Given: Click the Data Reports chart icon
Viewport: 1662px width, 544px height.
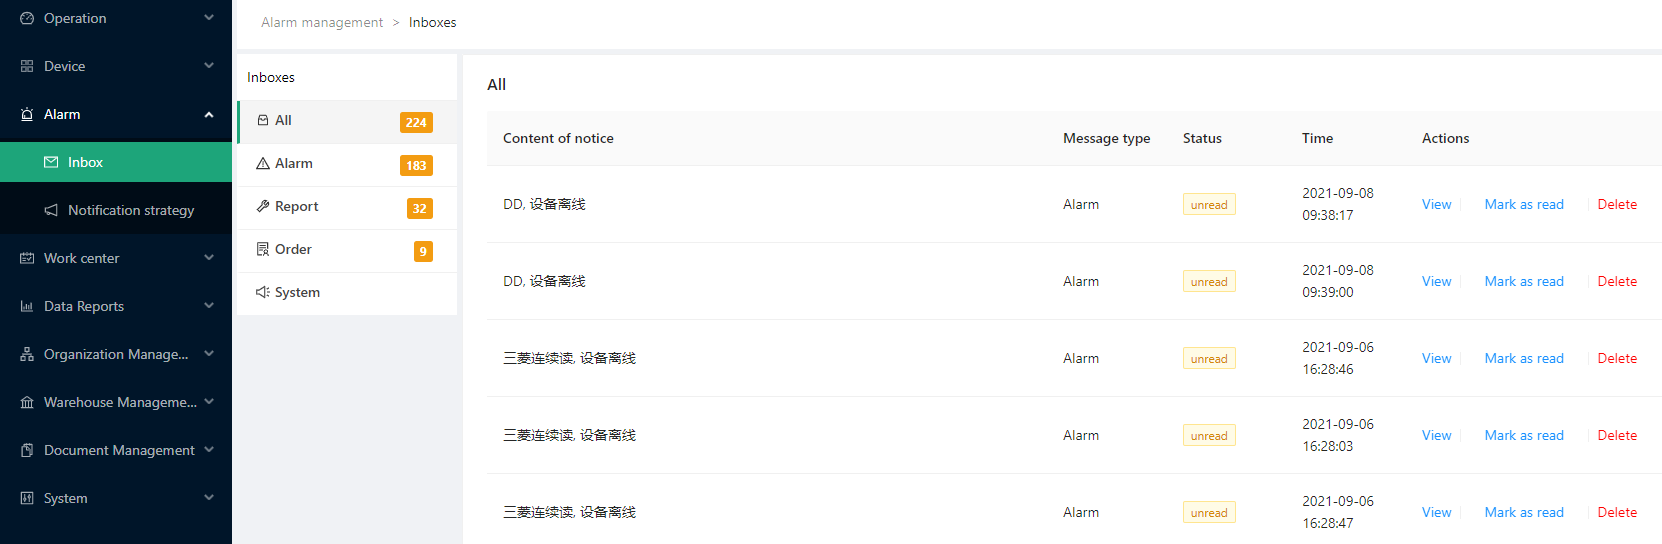Looking at the screenshot, I should click(x=27, y=306).
